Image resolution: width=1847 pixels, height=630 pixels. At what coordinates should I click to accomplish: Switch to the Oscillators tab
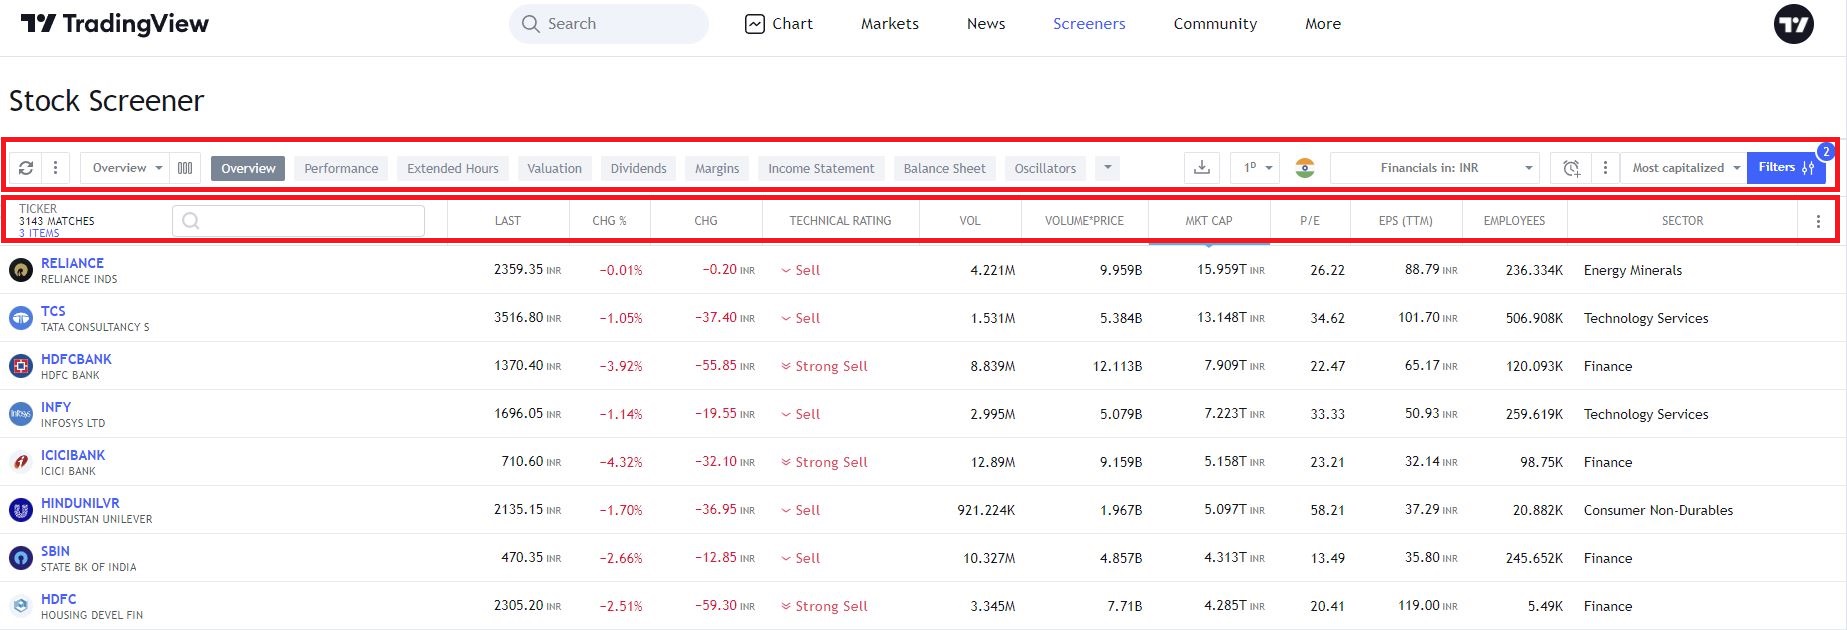click(1045, 168)
